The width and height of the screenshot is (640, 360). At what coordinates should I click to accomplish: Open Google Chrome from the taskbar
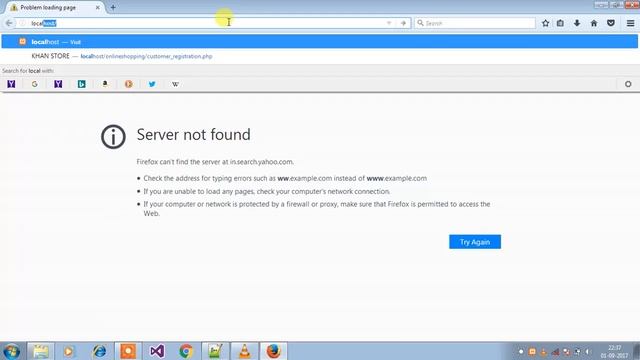(x=186, y=351)
